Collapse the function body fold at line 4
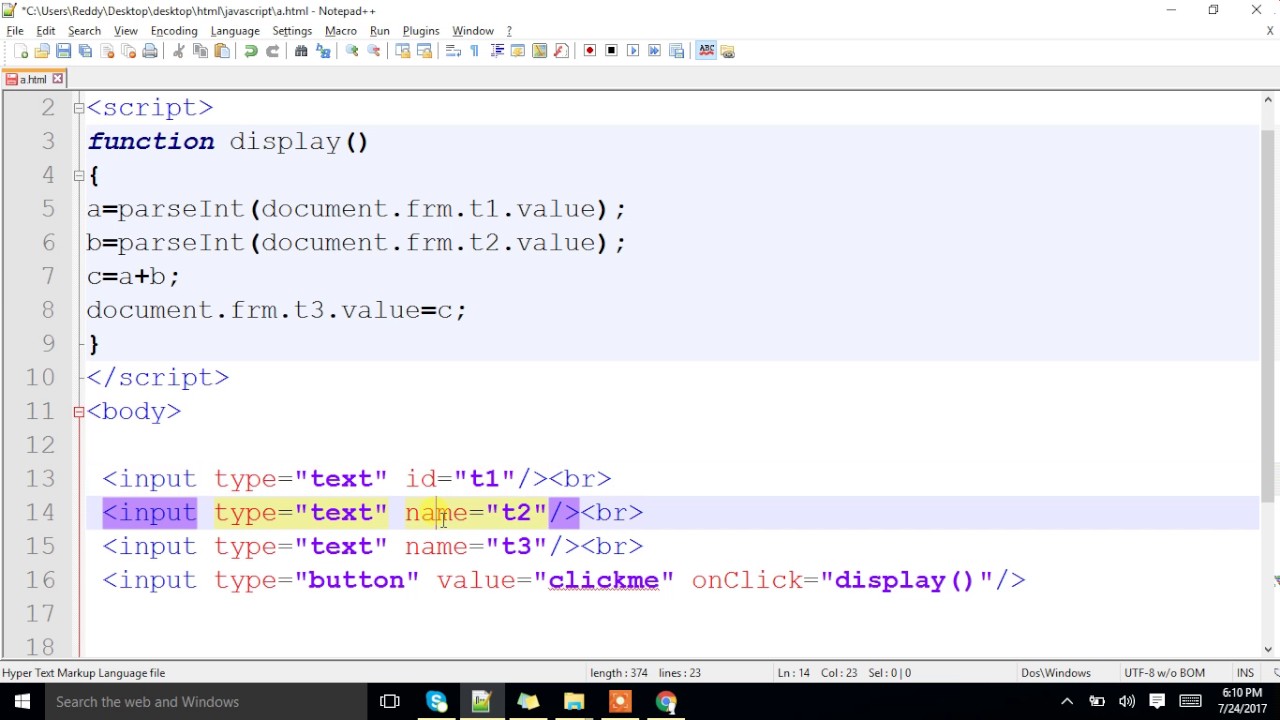The height and width of the screenshot is (720, 1280). (x=79, y=175)
